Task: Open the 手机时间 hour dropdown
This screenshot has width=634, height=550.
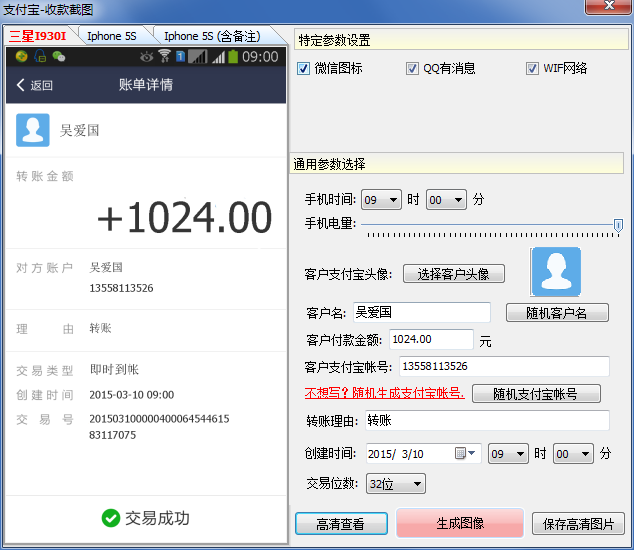Action: point(381,200)
